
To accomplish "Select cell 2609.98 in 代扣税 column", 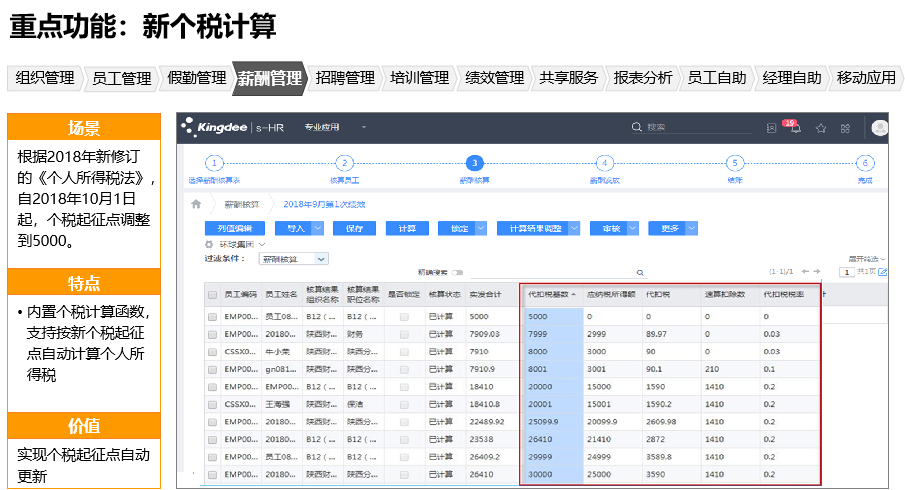I will click(x=671, y=422).
